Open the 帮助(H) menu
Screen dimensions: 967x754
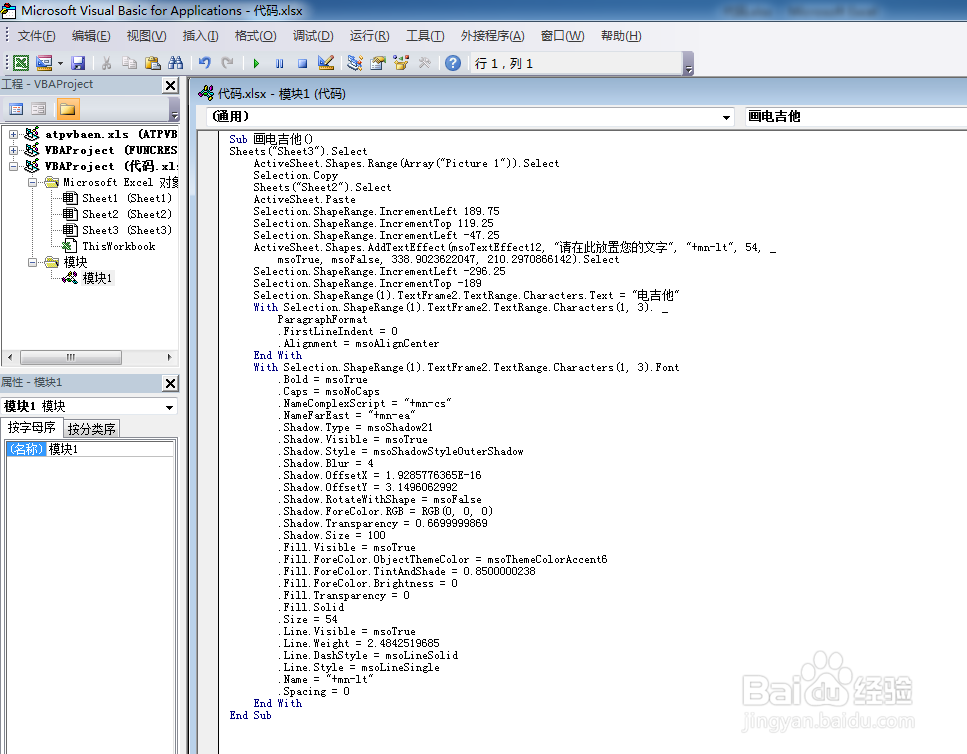point(621,36)
